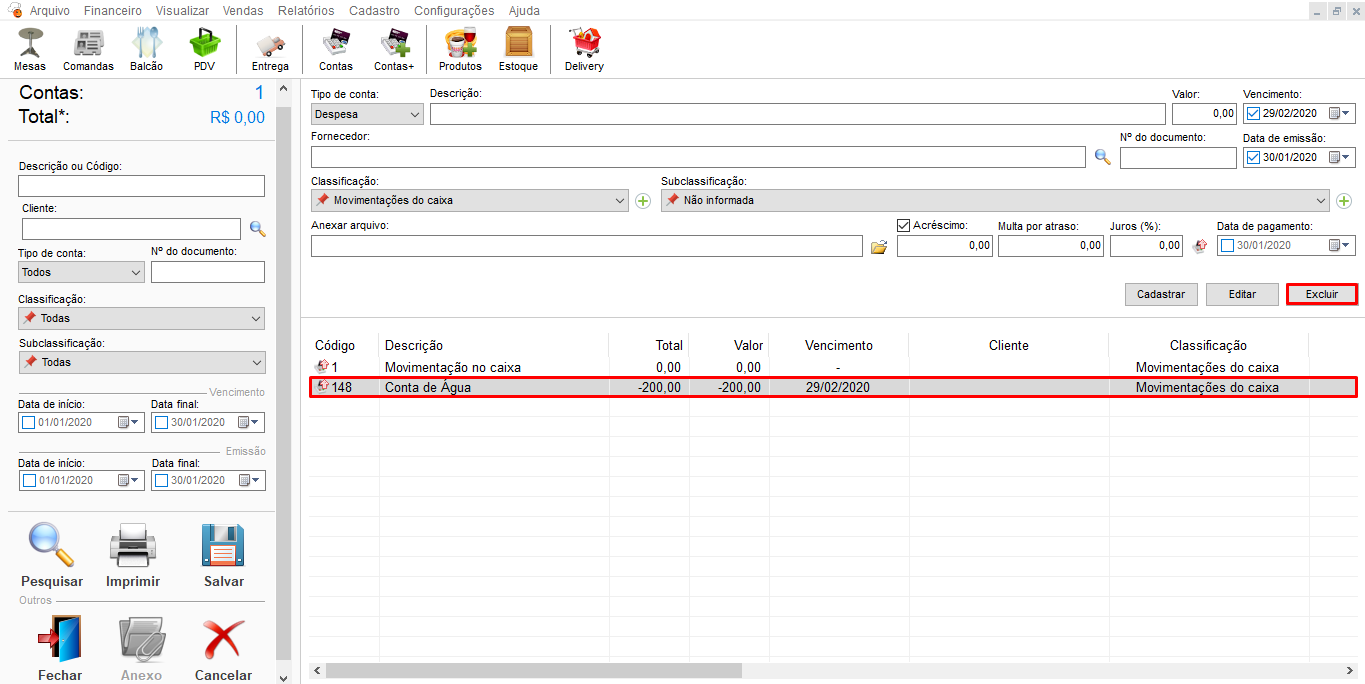This screenshot has width=1365, height=684.
Task: Click the Salvar floppy disk icon
Action: tap(223, 555)
